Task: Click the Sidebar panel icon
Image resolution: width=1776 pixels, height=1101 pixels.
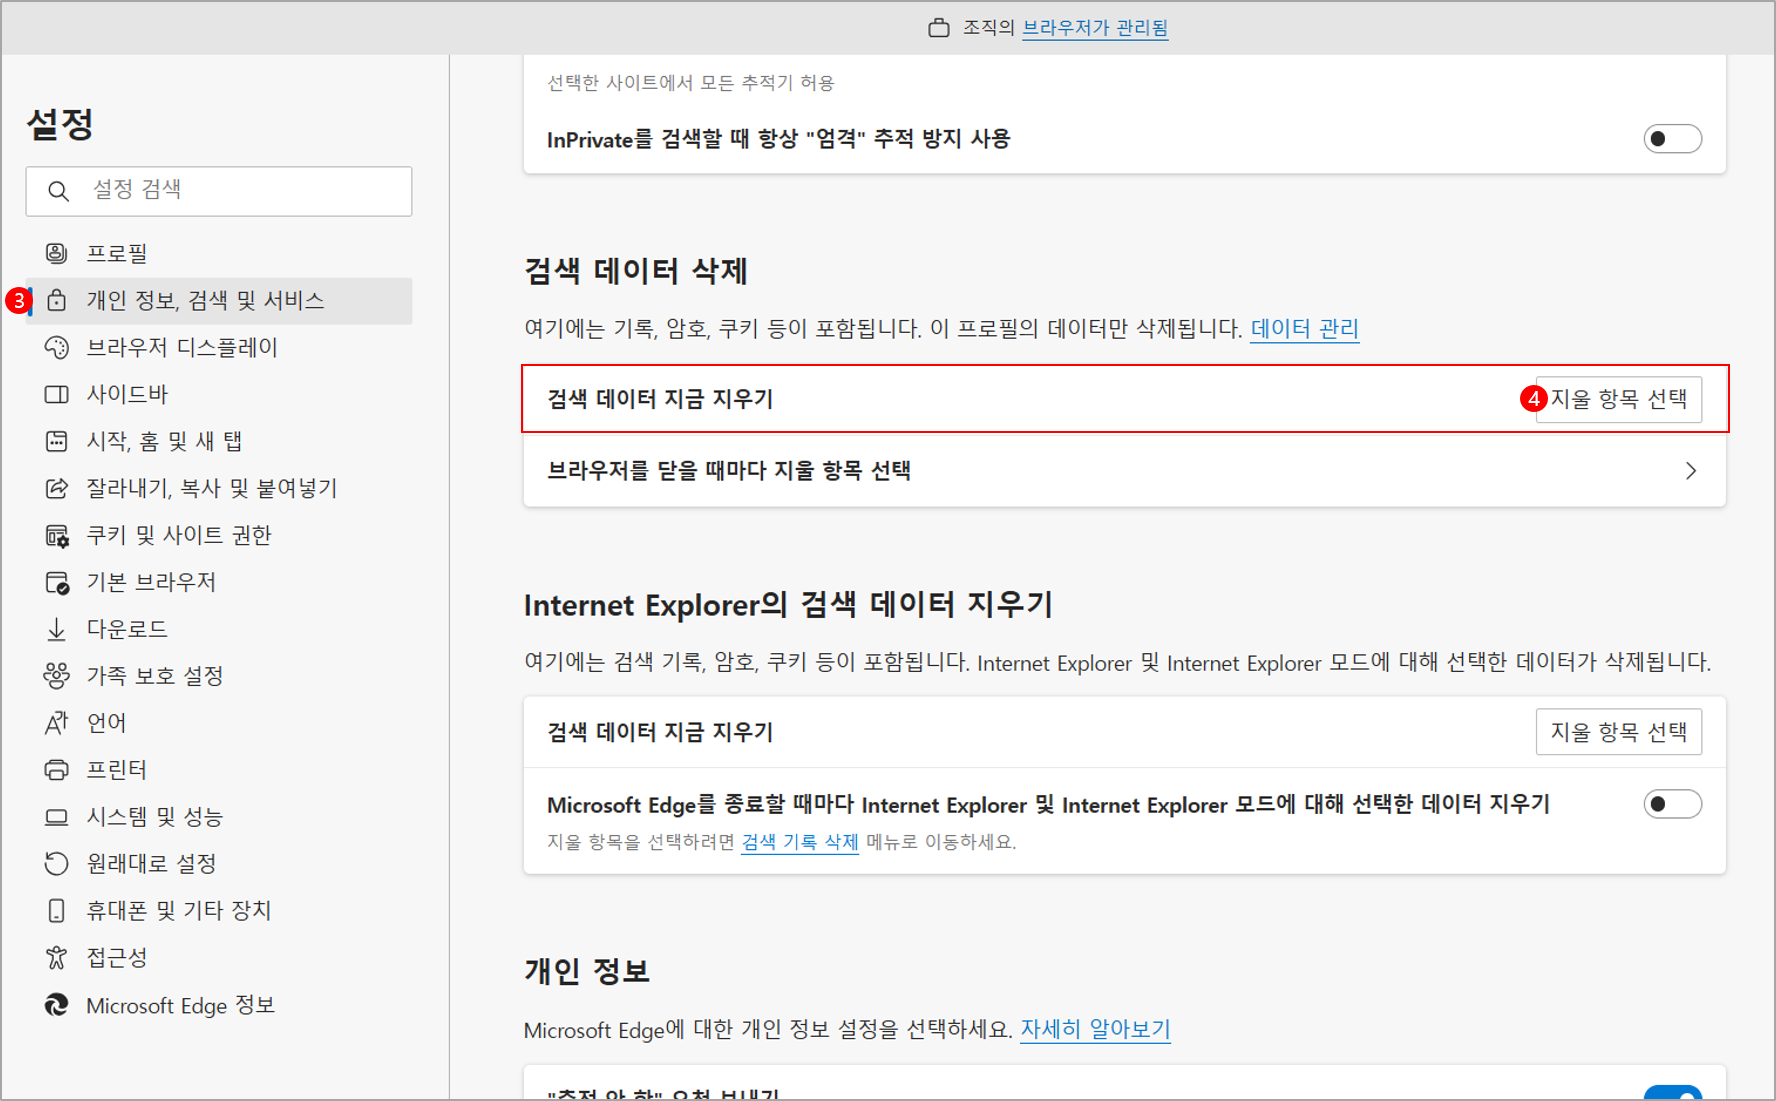Action: (57, 394)
